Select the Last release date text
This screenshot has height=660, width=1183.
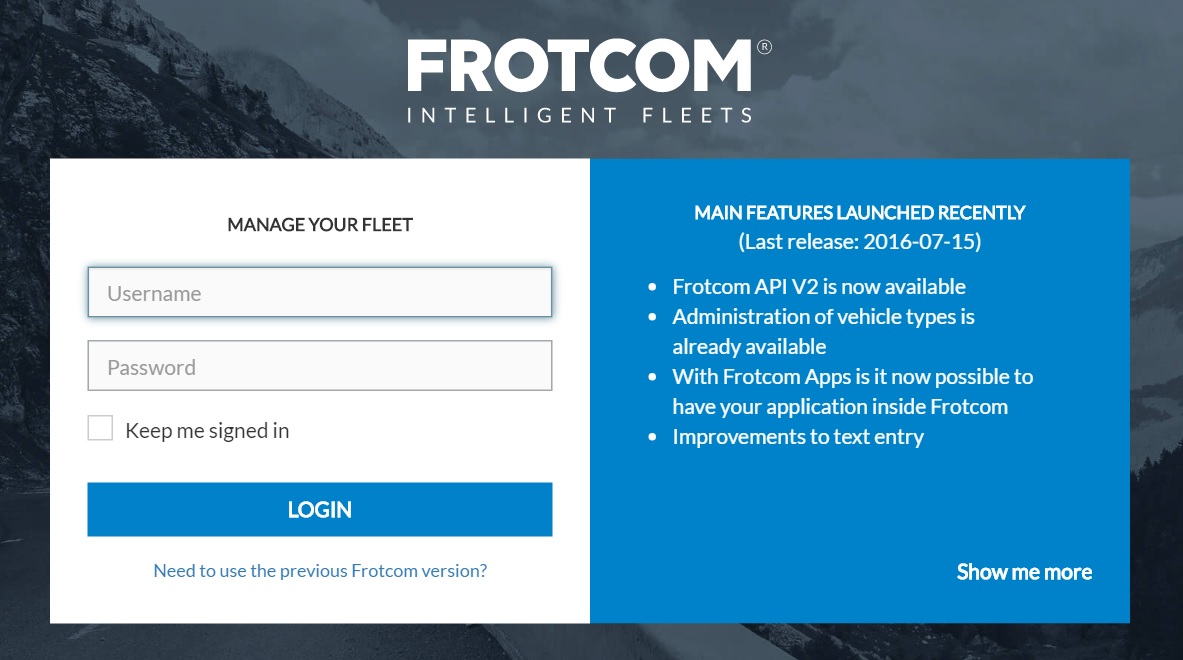click(859, 242)
